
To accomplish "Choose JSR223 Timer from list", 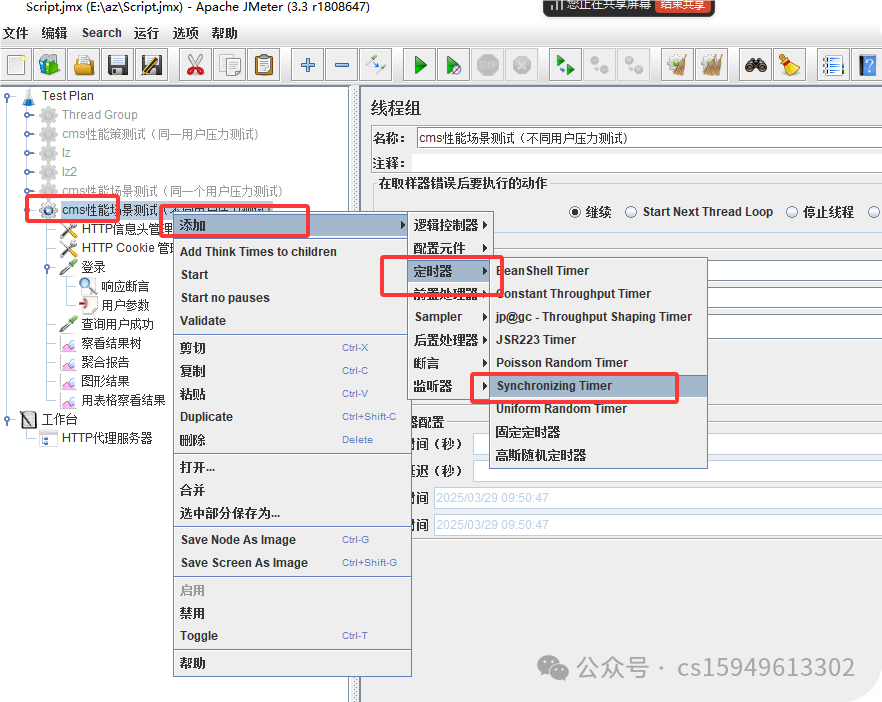I will (x=598, y=340).
